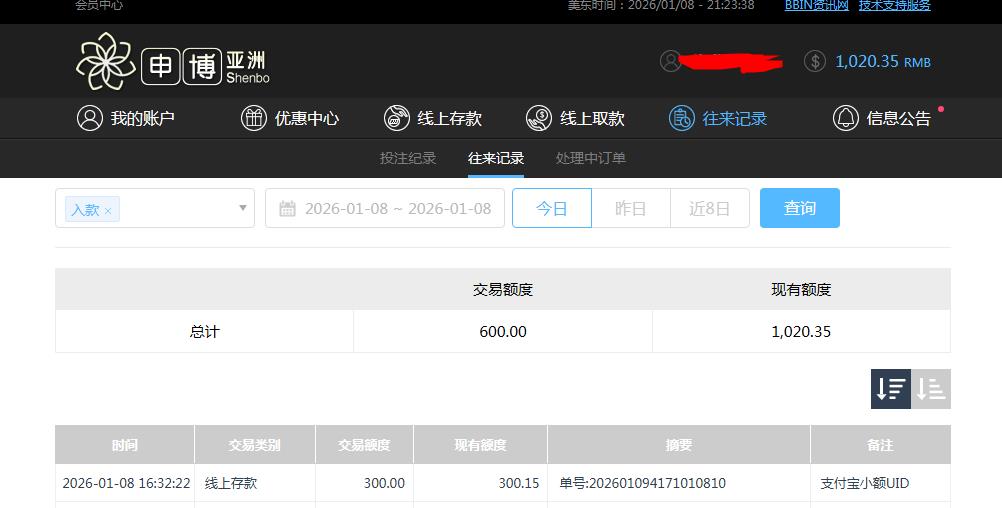Switch to 投注纪录 tab
1002x508 pixels.
(408, 158)
